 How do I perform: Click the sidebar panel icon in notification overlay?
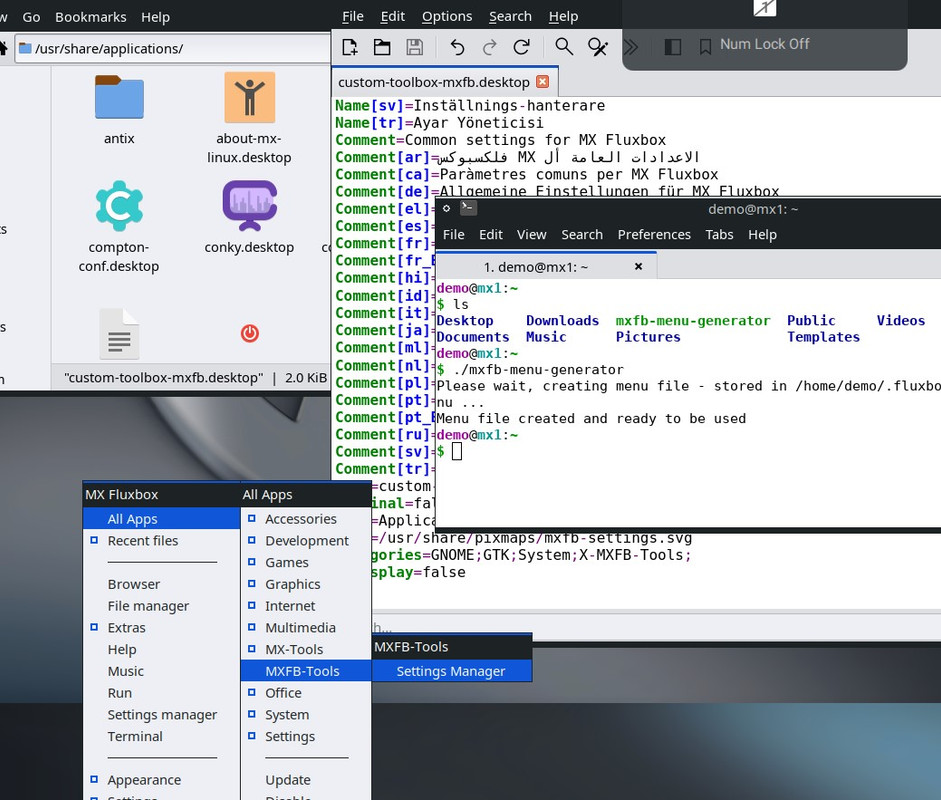click(673, 47)
